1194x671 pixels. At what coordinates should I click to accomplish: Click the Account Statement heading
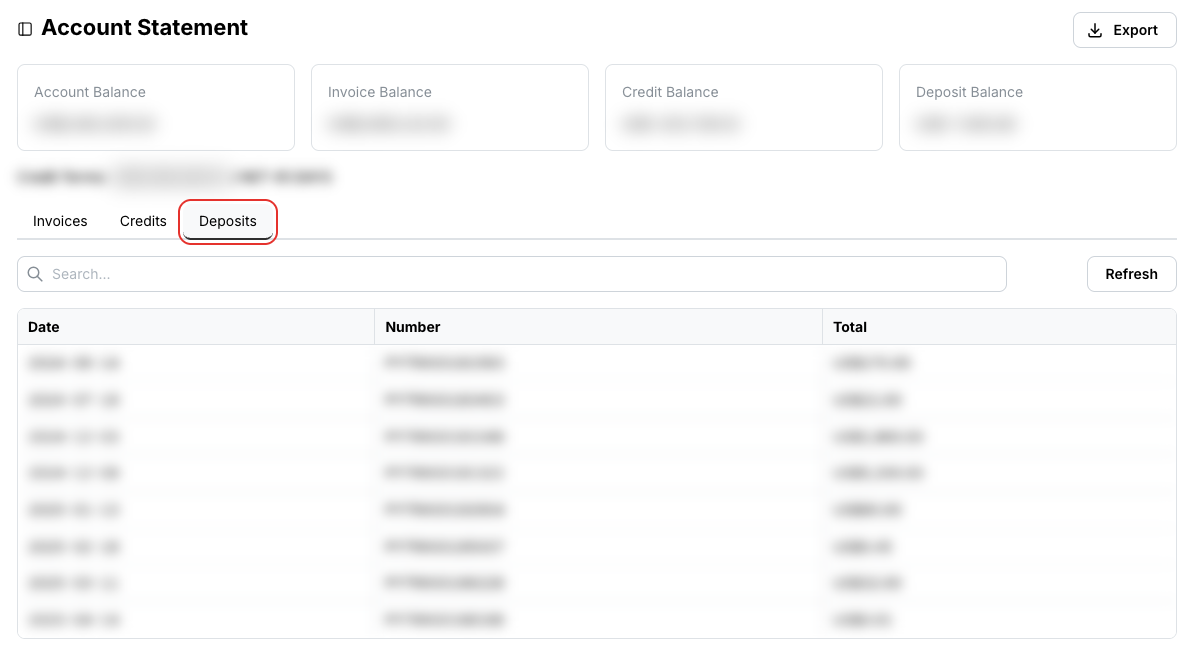click(145, 28)
